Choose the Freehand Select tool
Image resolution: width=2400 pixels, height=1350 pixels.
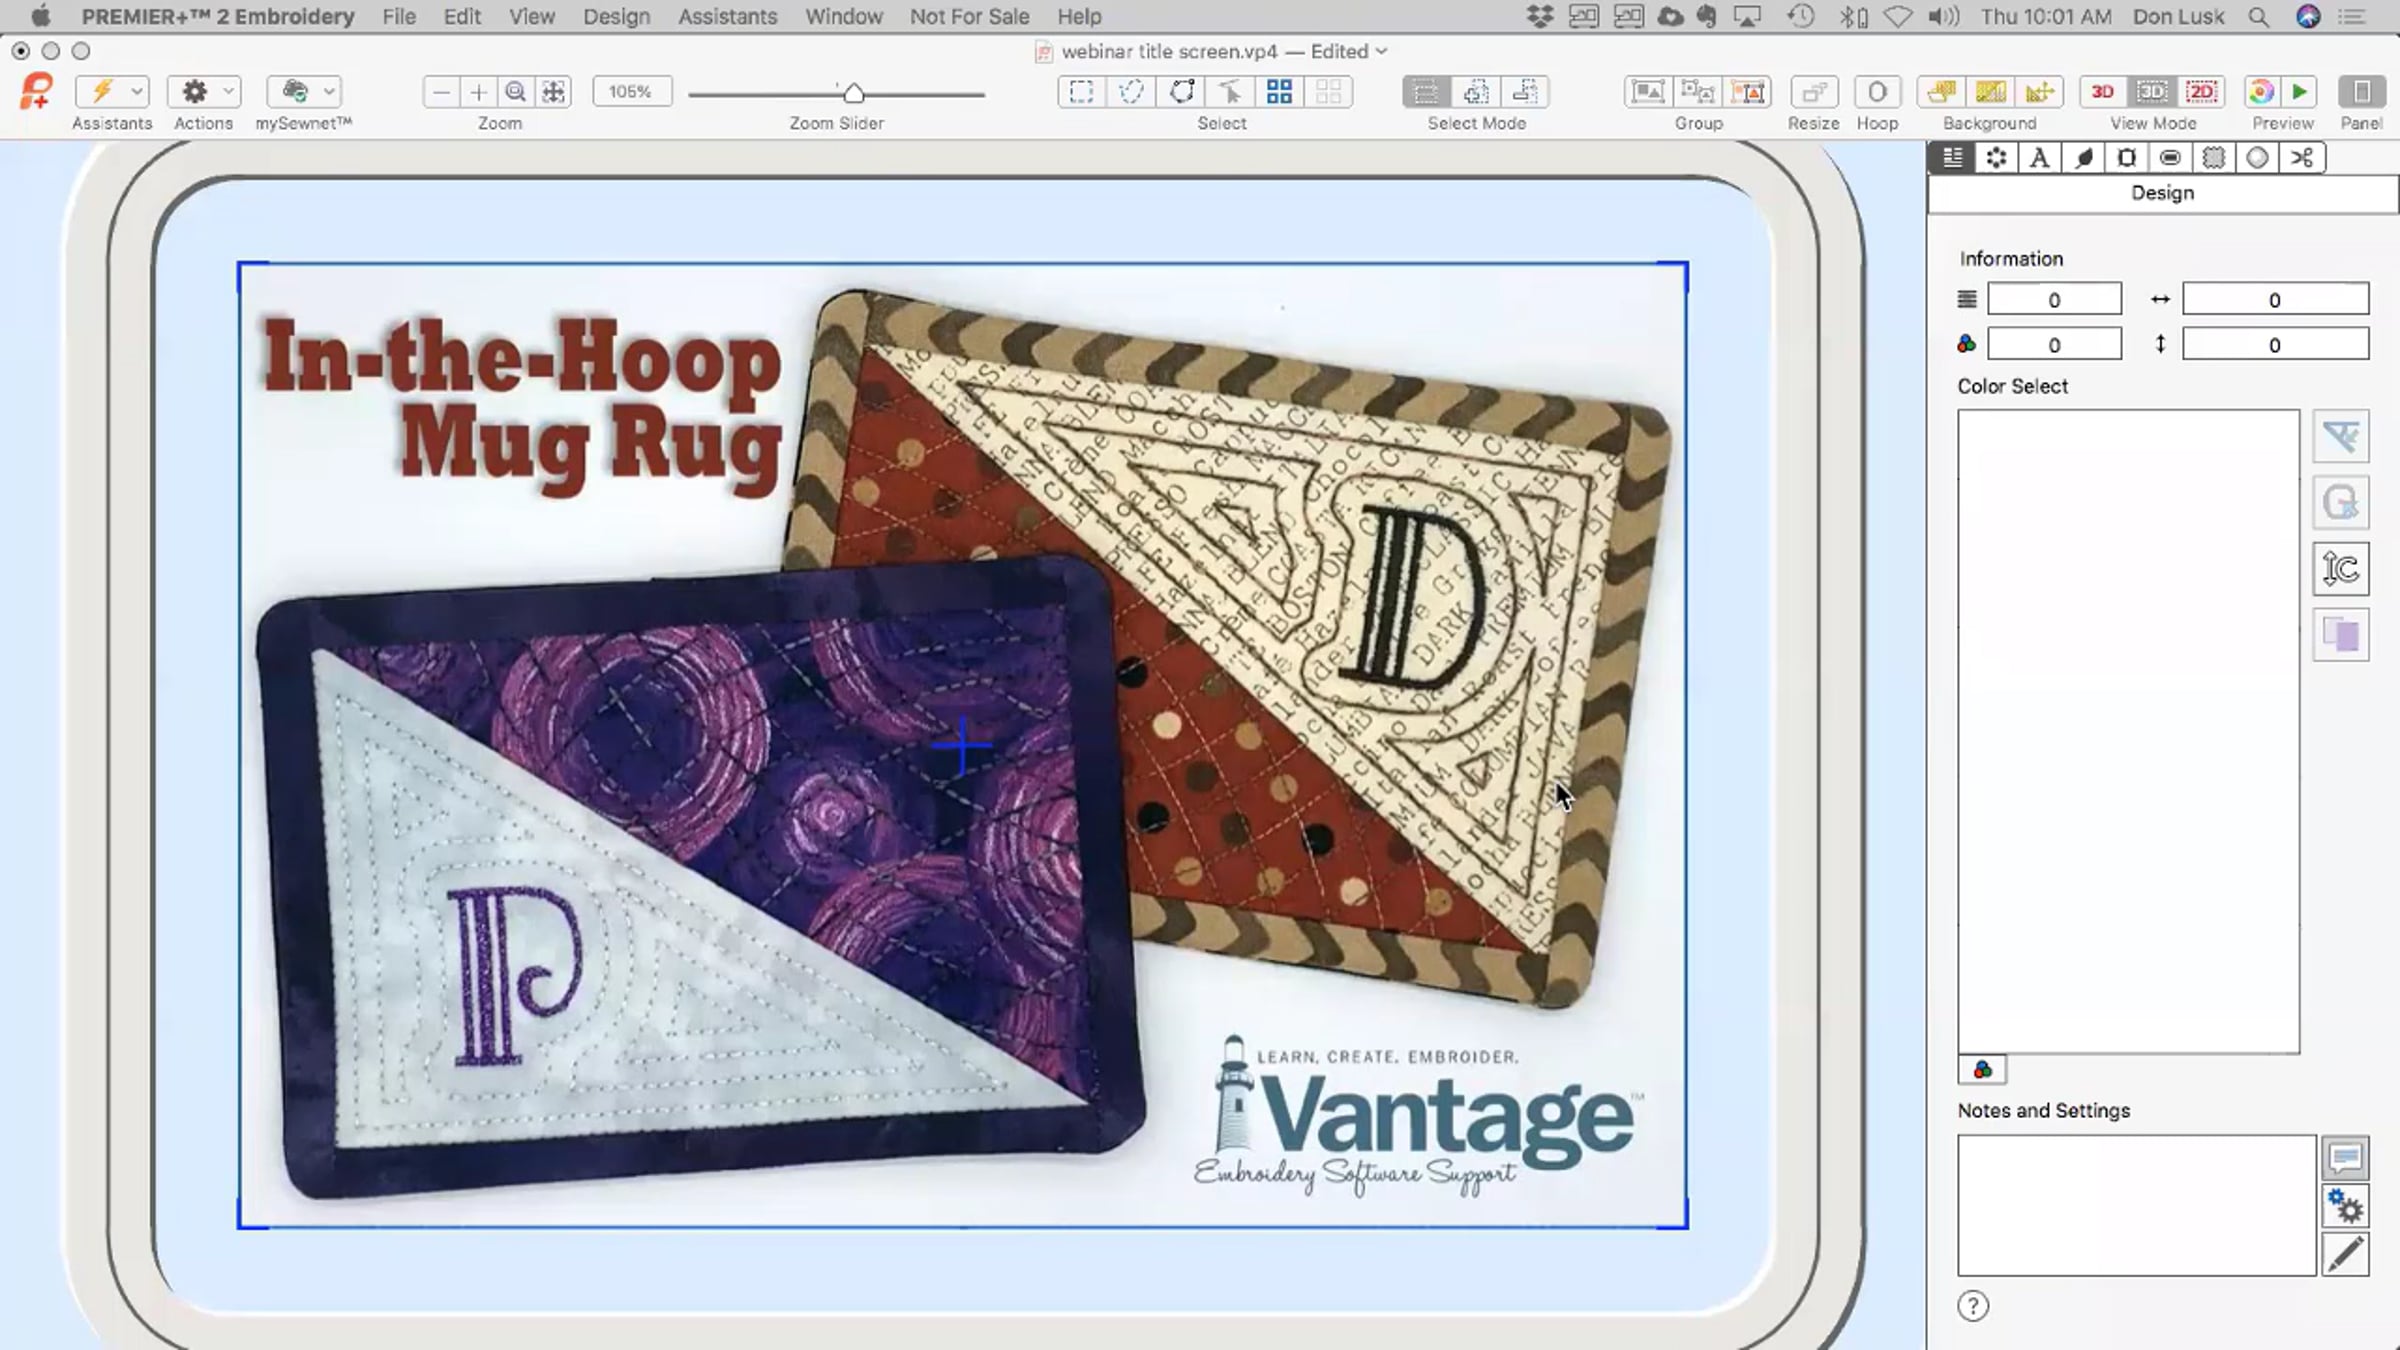(x=1131, y=92)
